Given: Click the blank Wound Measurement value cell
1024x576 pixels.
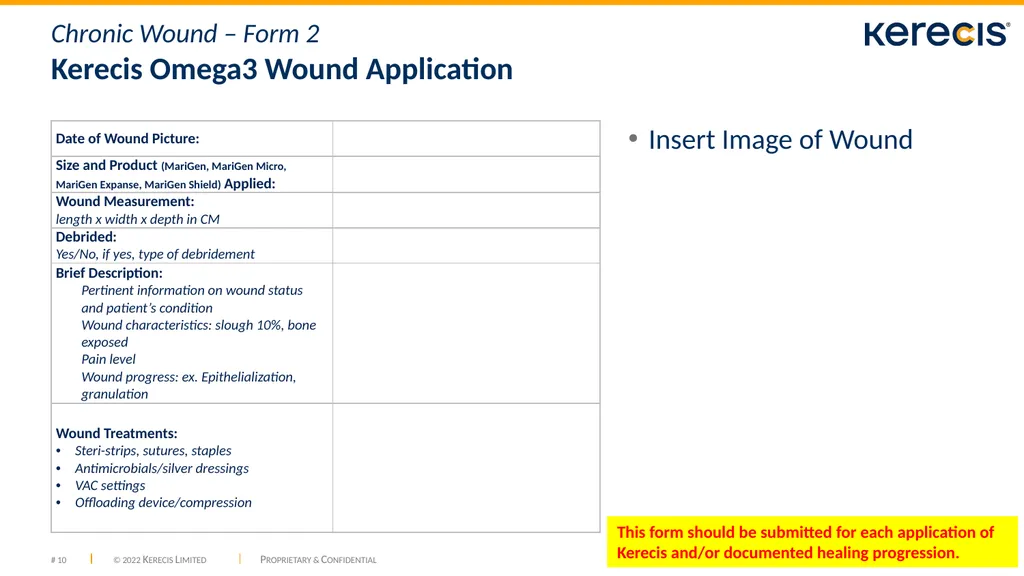Looking at the screenshot, I should click(466, 210).
